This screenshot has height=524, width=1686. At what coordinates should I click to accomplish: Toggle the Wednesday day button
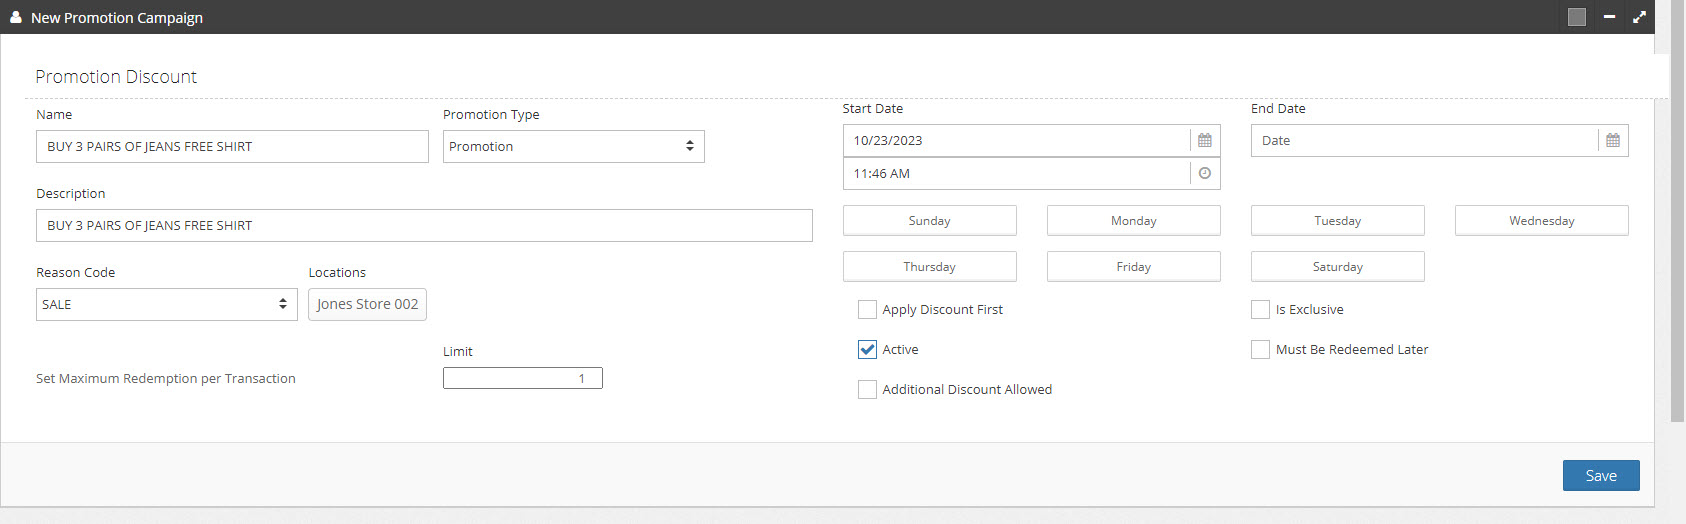(x=1541, y=221)
